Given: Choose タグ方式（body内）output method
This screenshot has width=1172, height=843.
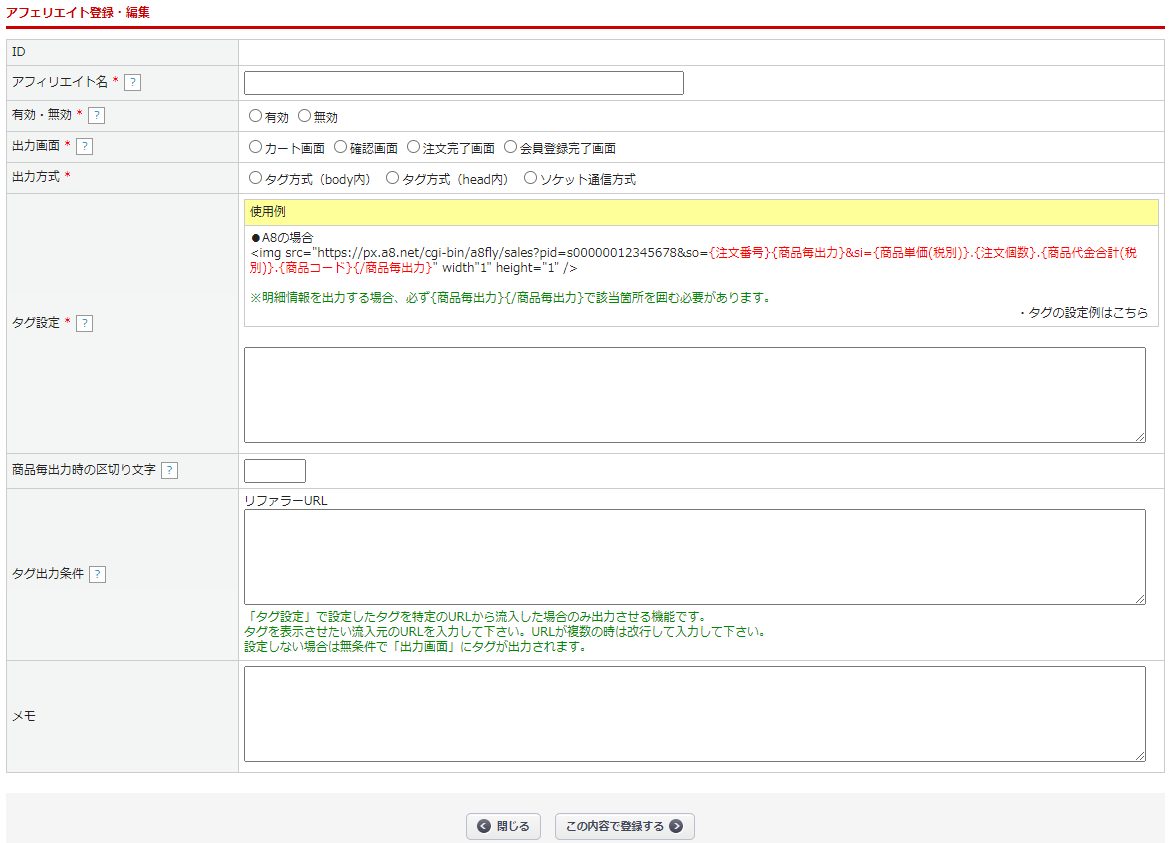Looking at the screenshot, I should [256, 178].
